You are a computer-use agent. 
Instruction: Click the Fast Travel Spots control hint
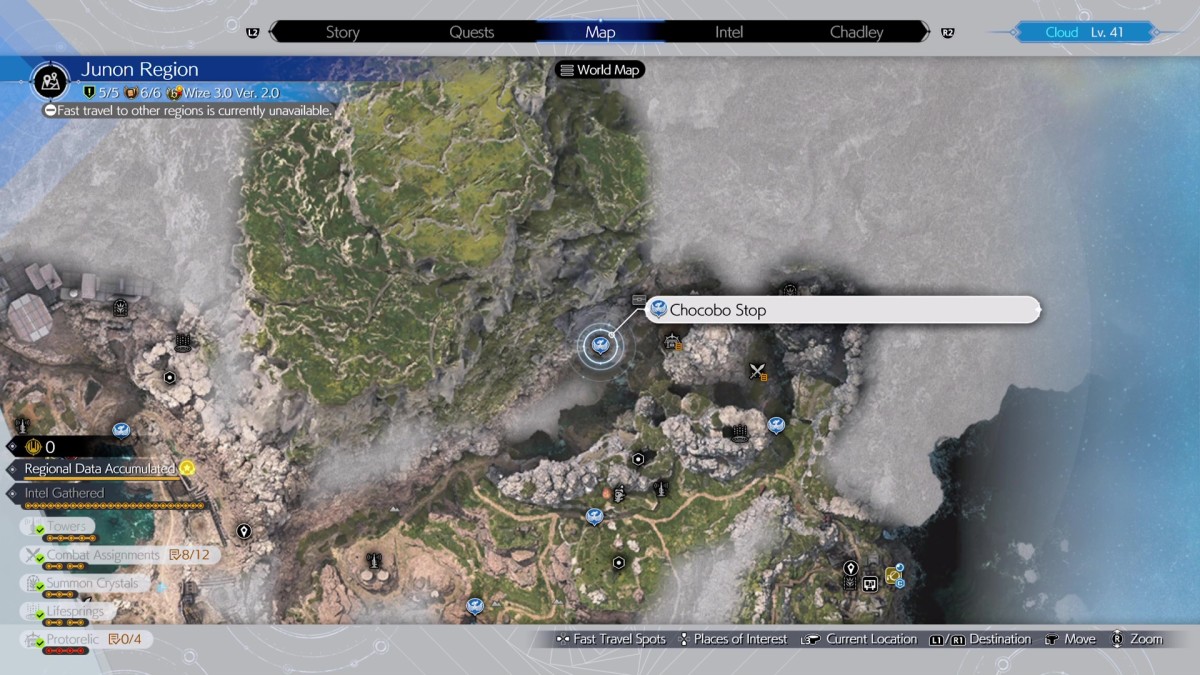coord(609,639)
